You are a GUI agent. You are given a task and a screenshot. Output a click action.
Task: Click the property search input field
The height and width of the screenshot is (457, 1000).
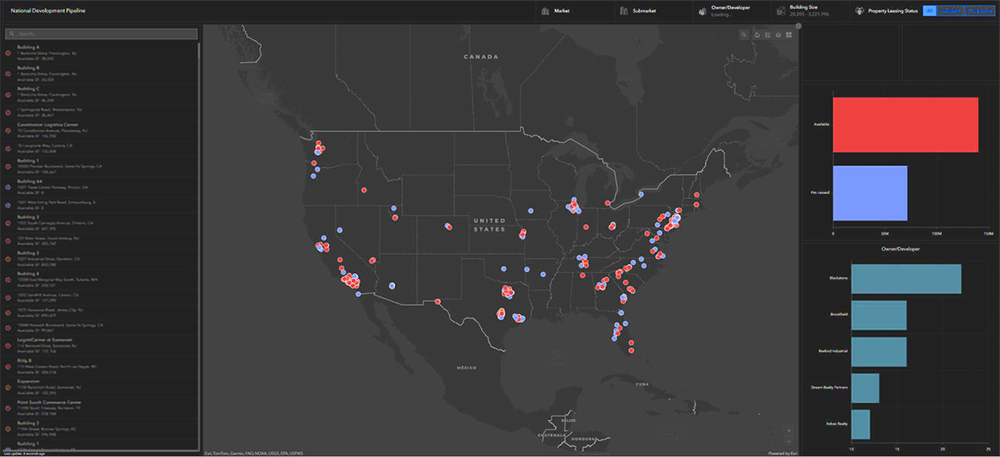102,34
